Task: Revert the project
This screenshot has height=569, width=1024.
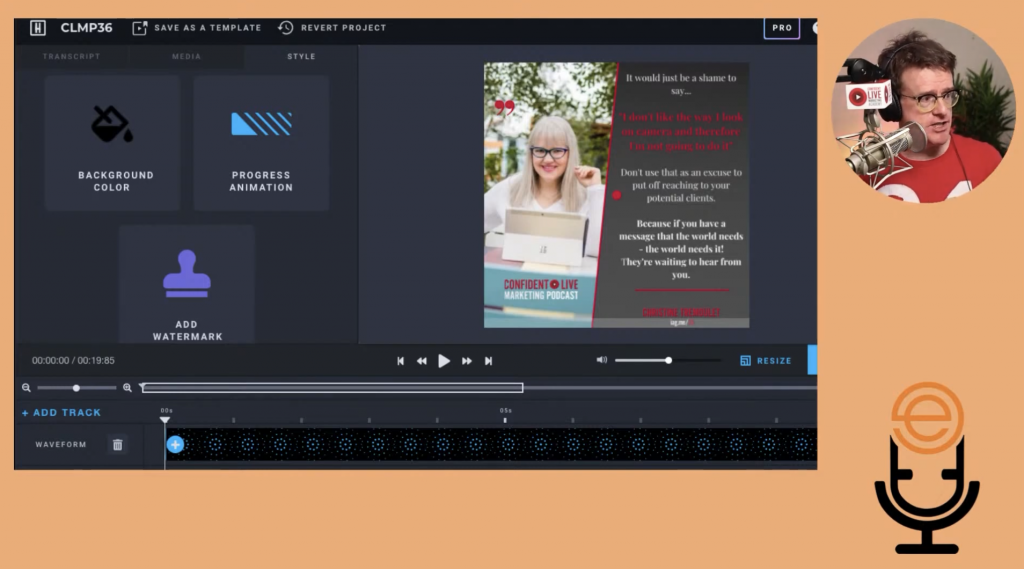Action: [x=332, y=27]
